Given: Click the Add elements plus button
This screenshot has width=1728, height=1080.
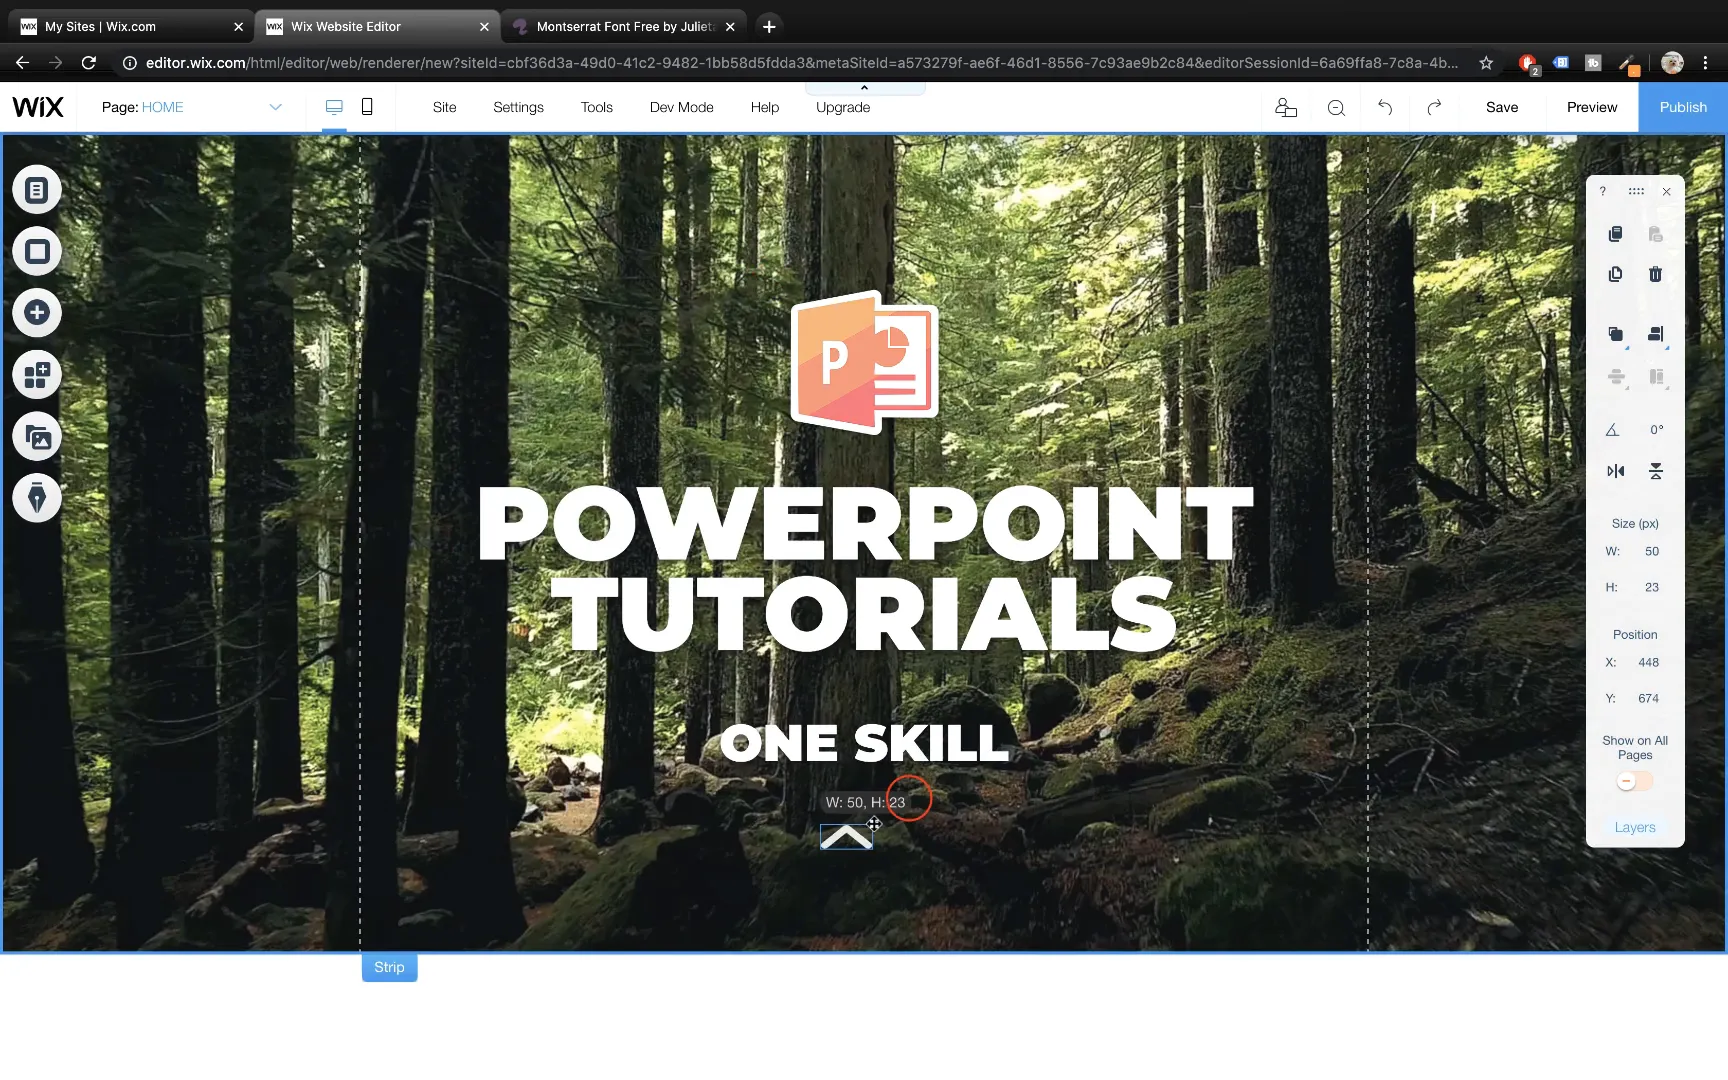Looking at the screenshot, I should 37,313.
